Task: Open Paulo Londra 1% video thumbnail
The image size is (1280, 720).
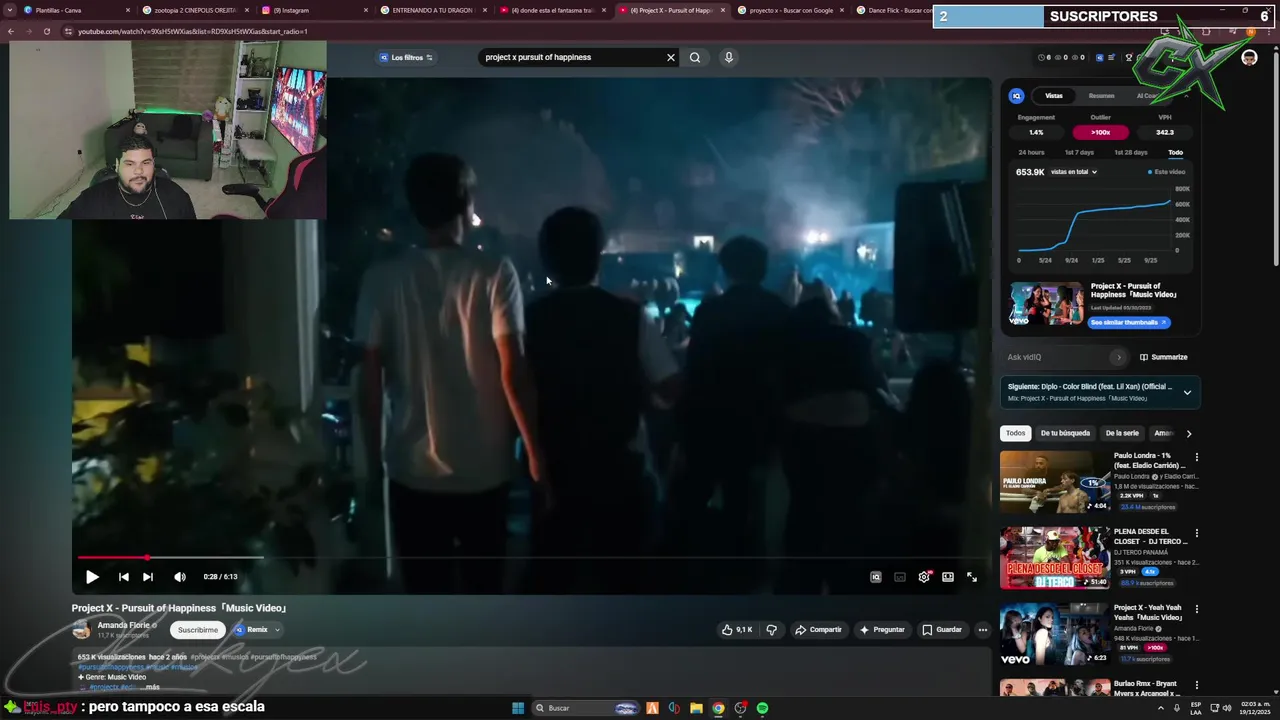Action: click(x=1055, y=482)
